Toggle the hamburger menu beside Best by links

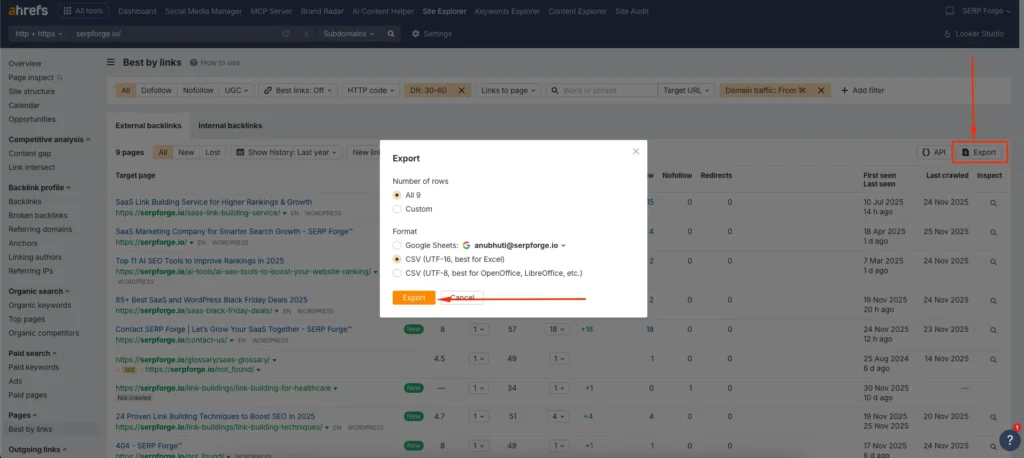(111, 62)
